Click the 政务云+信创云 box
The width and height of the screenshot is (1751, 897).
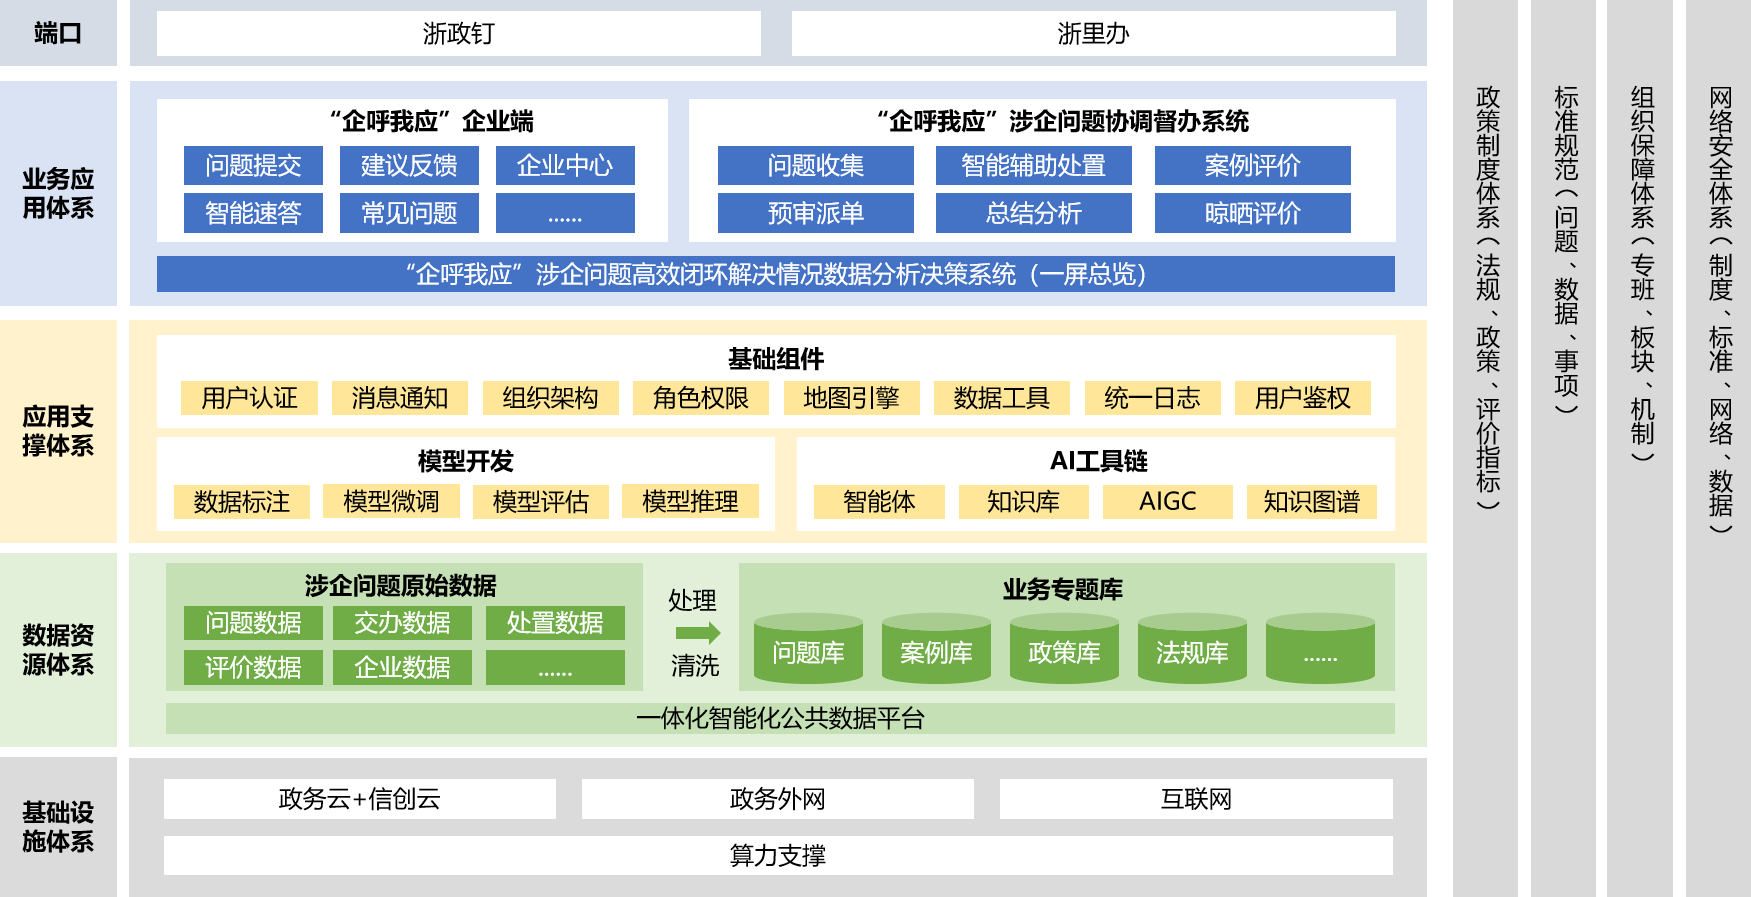(x=359, y=799)
